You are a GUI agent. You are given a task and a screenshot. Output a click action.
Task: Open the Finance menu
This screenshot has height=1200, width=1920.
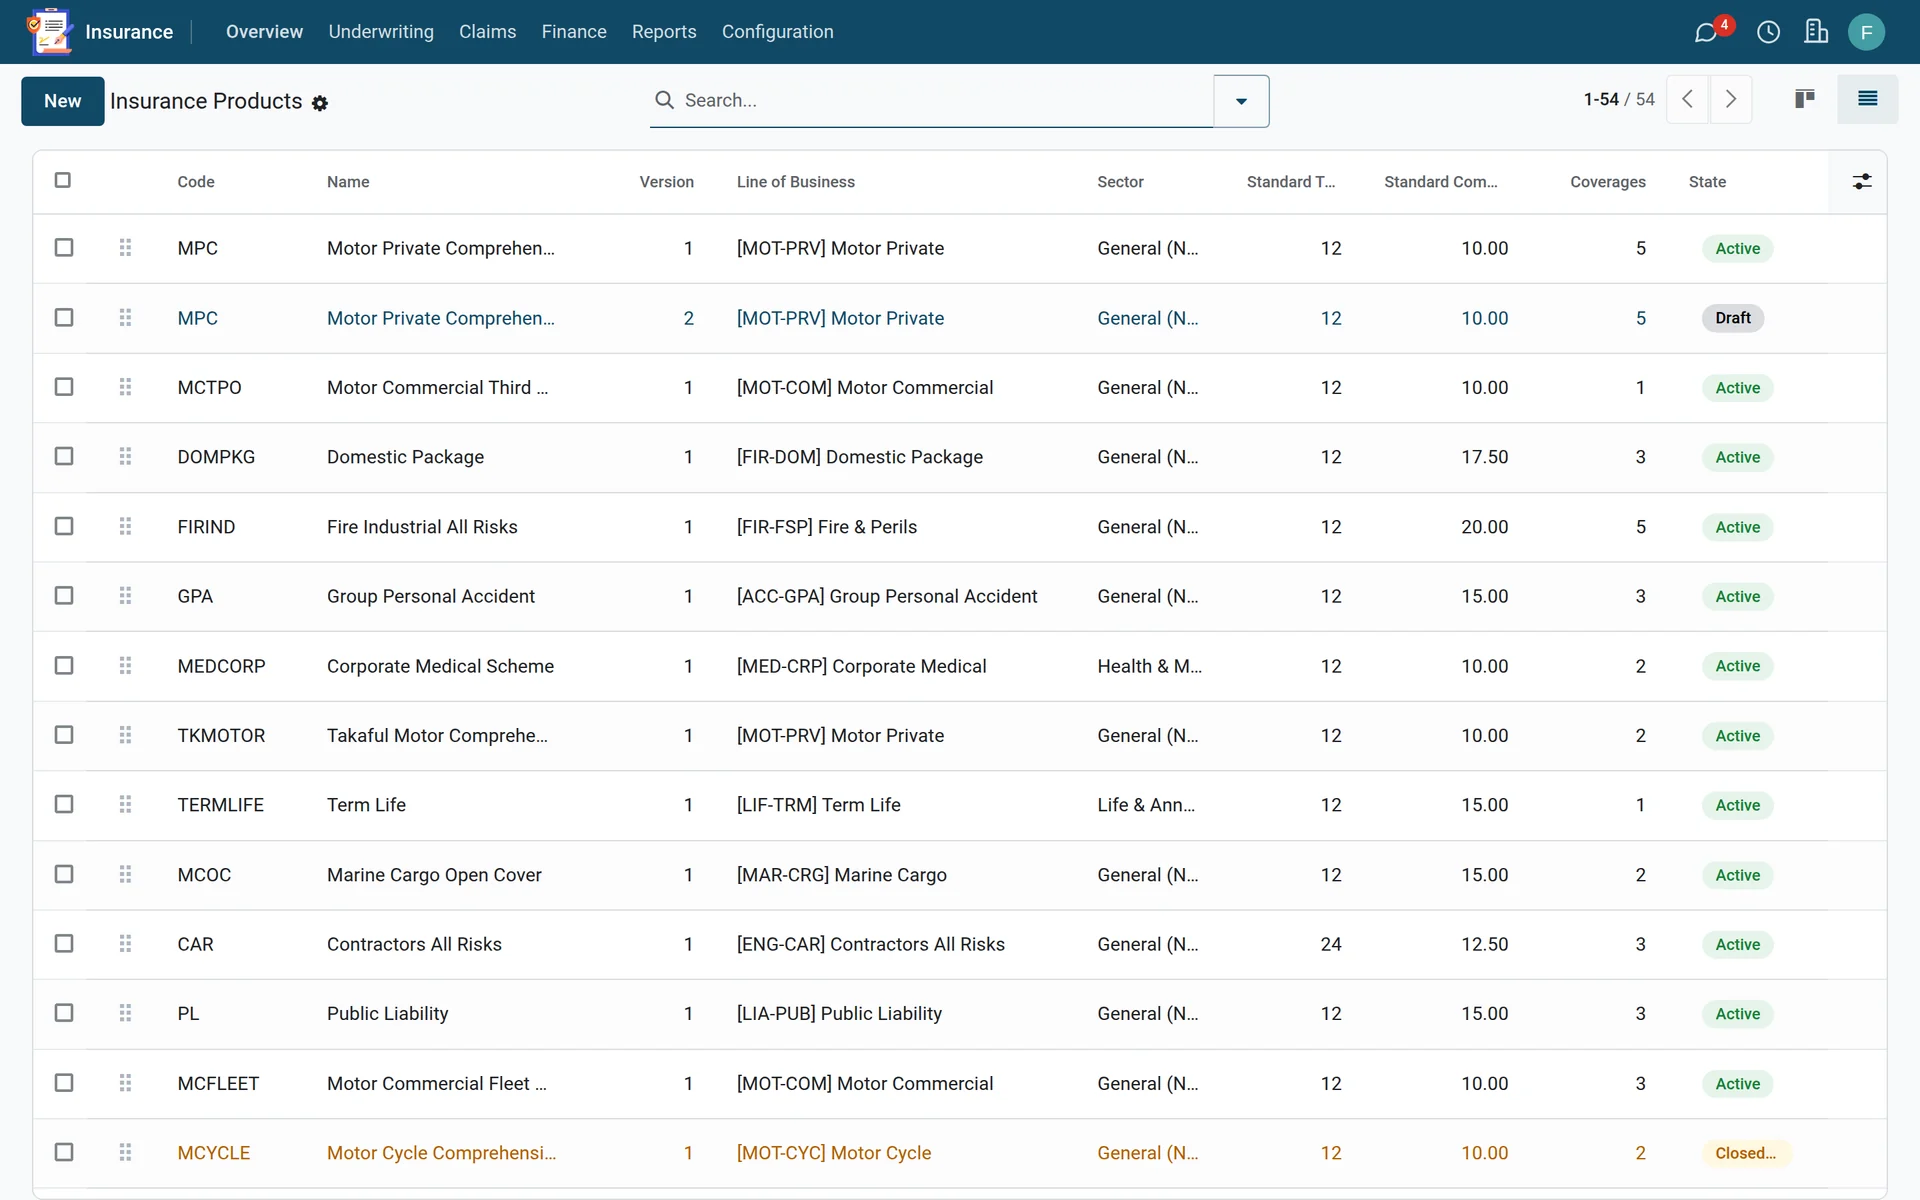[574, 32]
